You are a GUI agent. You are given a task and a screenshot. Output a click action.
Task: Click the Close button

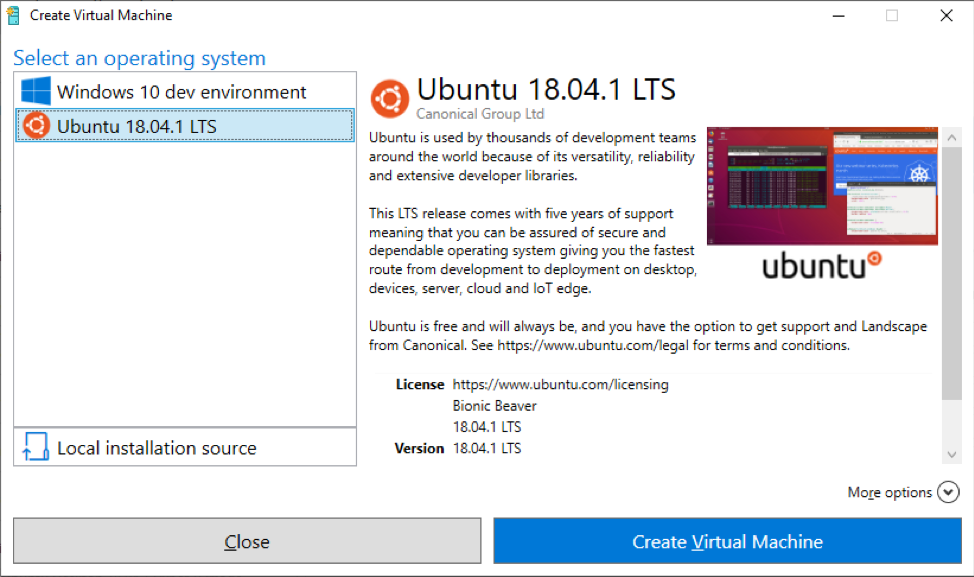[247, 541]
